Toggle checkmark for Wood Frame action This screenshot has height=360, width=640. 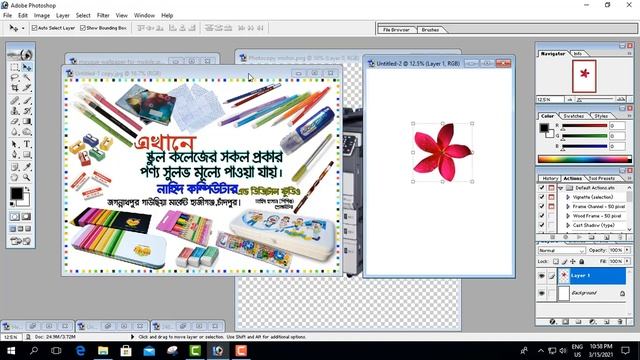point(542,216)
